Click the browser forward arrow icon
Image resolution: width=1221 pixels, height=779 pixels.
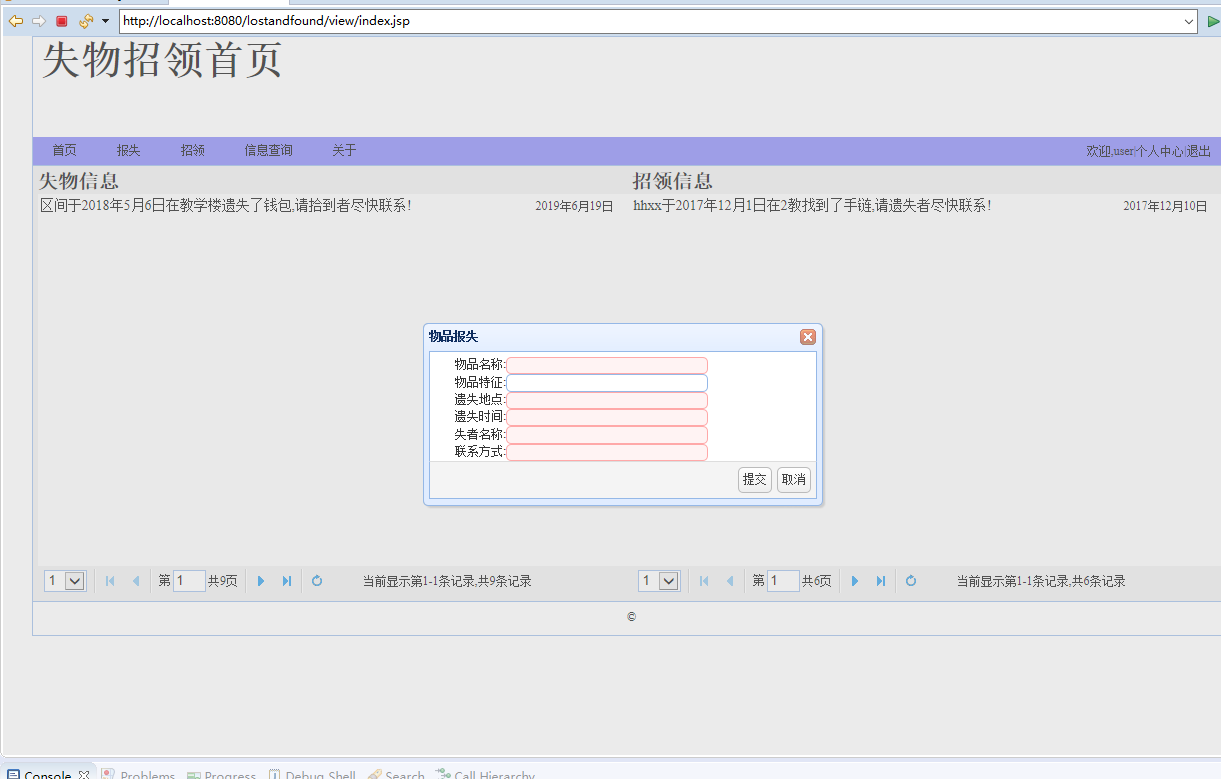pyautogui.click(x=39, y=20)
